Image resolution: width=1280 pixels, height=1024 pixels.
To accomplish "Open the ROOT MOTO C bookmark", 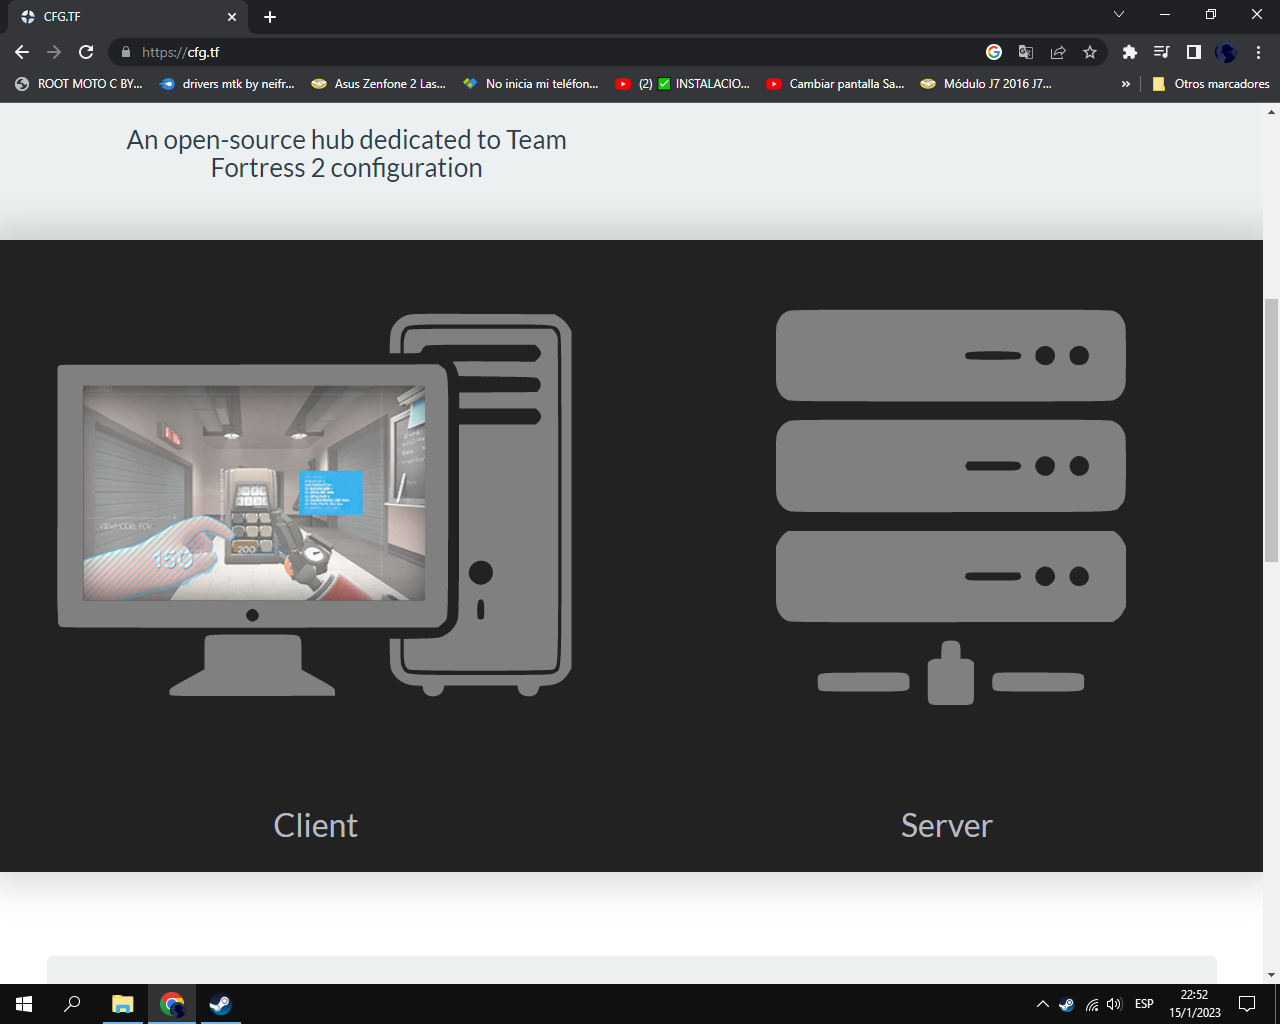I will point(79,84).
